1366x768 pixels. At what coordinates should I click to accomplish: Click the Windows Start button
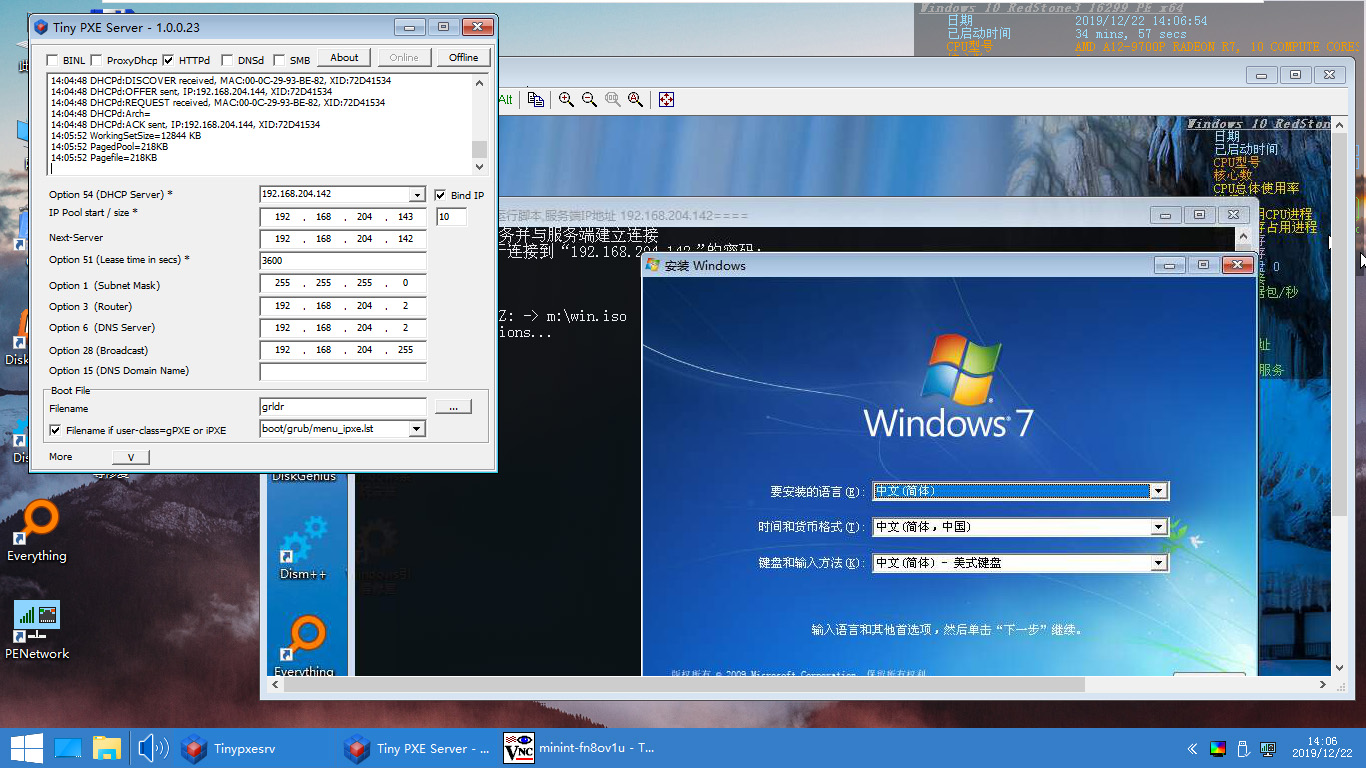pyautogui.click(x=25, y=748)
